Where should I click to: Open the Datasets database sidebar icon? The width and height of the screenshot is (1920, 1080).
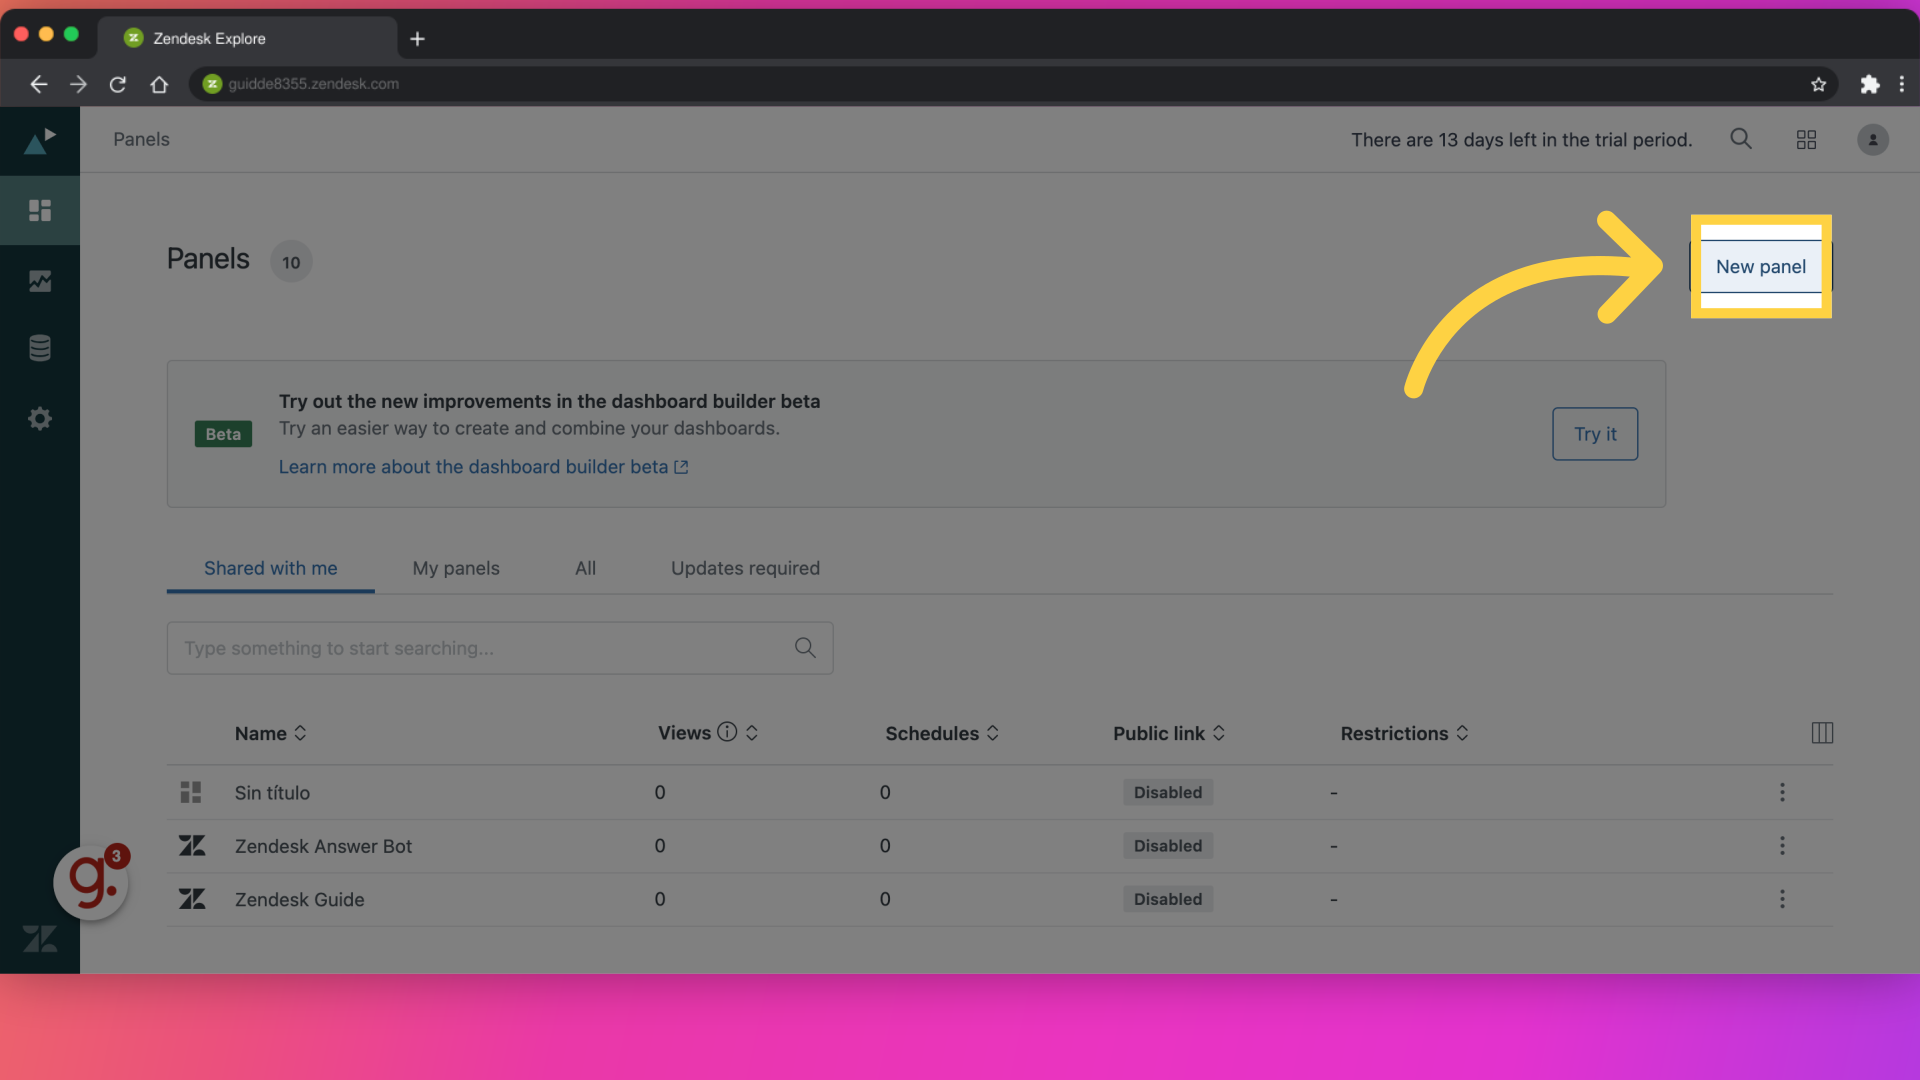[x=40, y=348]
